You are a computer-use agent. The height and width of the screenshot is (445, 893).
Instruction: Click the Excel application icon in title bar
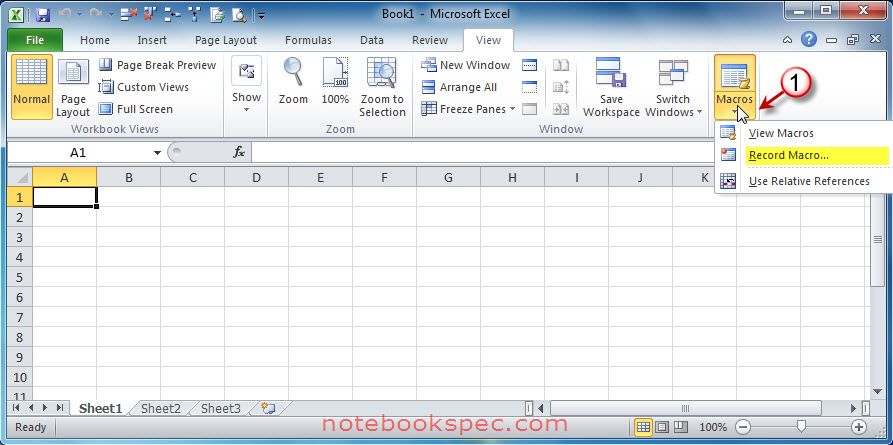[17, 14]
